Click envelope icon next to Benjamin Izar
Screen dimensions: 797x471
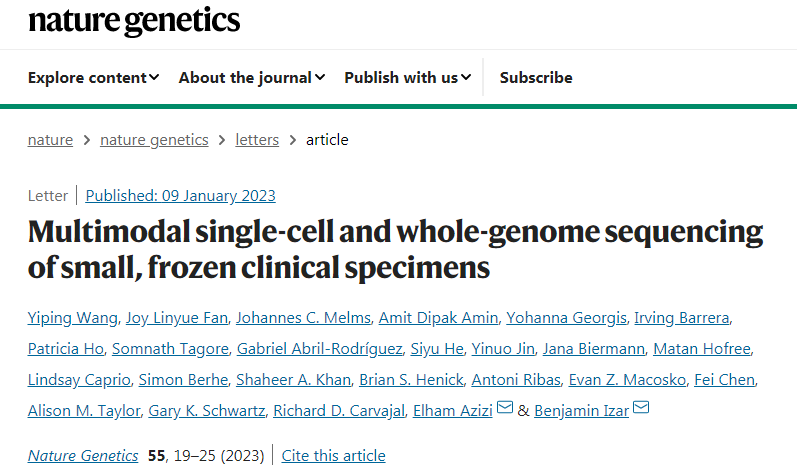(x=641, y=409)
